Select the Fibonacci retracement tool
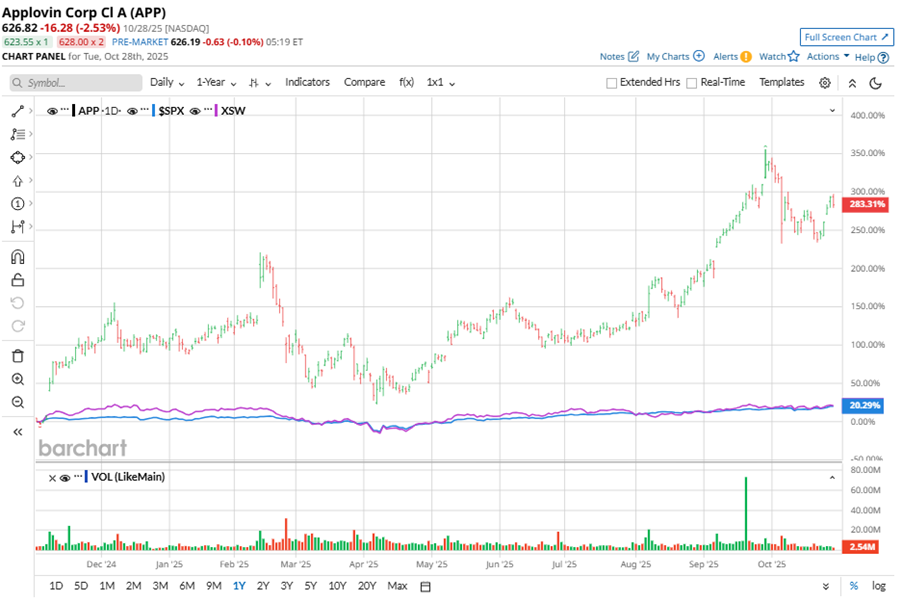This screenshot has width=902, height=602. click(17, 134)
